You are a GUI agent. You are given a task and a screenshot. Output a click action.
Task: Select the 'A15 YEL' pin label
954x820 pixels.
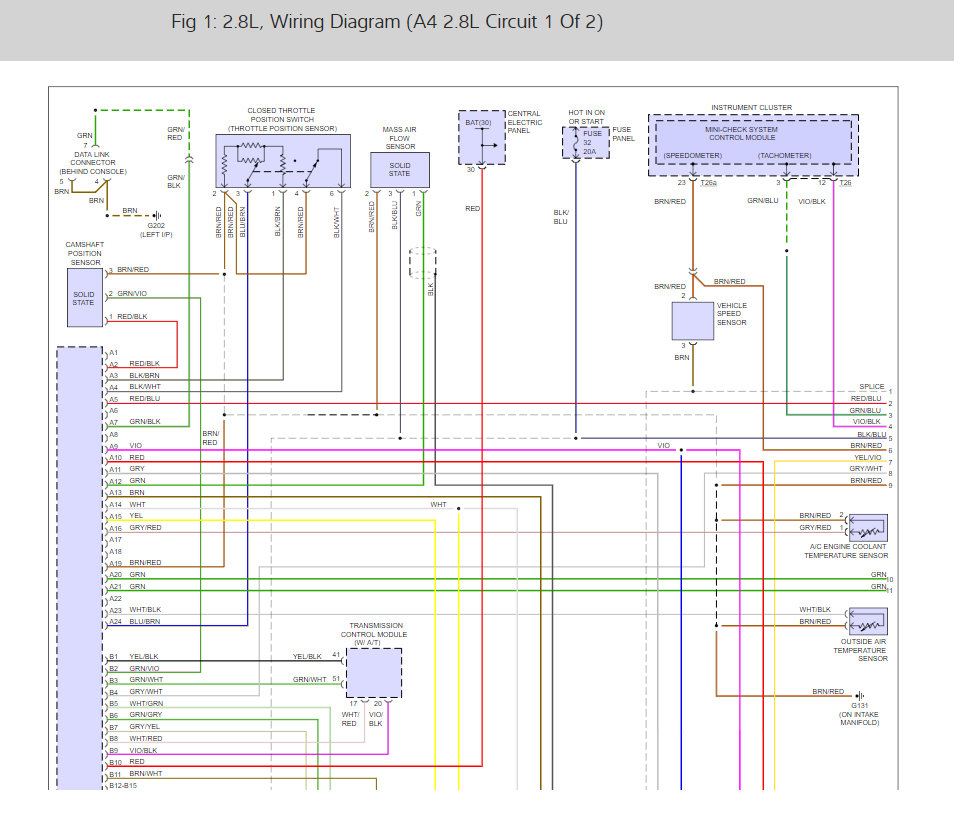127,516
